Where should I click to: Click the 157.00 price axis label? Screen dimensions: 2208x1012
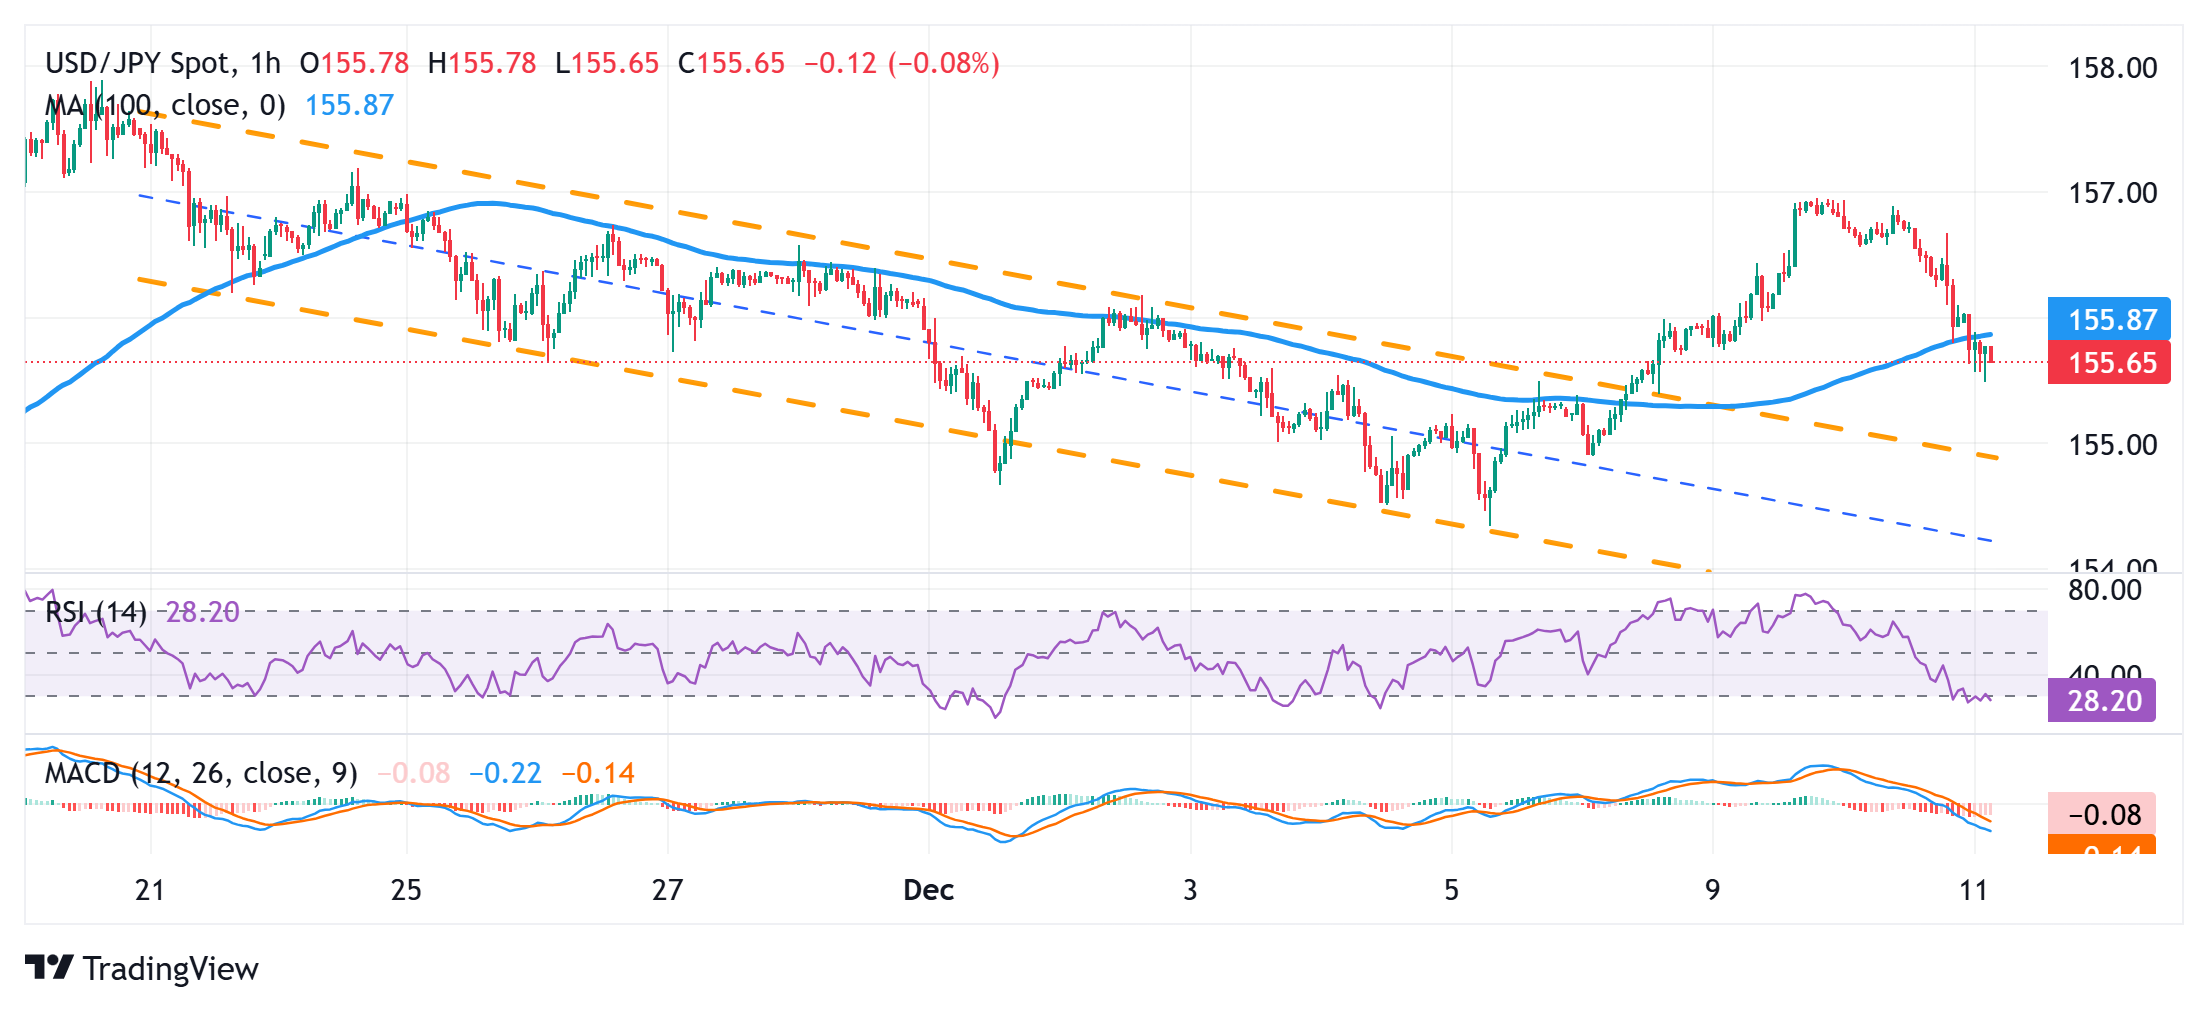[2112, 192]
